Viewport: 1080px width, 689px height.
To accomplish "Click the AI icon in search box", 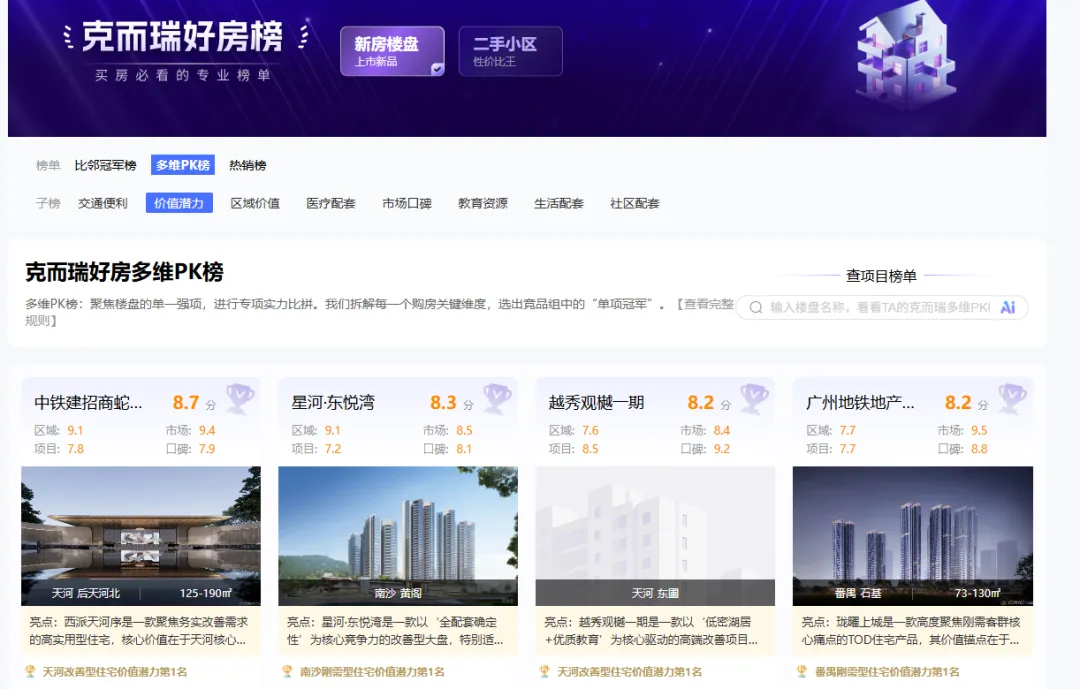I will 1008,307.
